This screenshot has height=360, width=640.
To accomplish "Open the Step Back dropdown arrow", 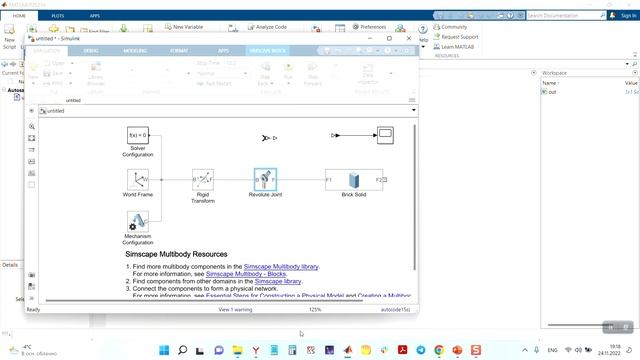I will [271, 83].
